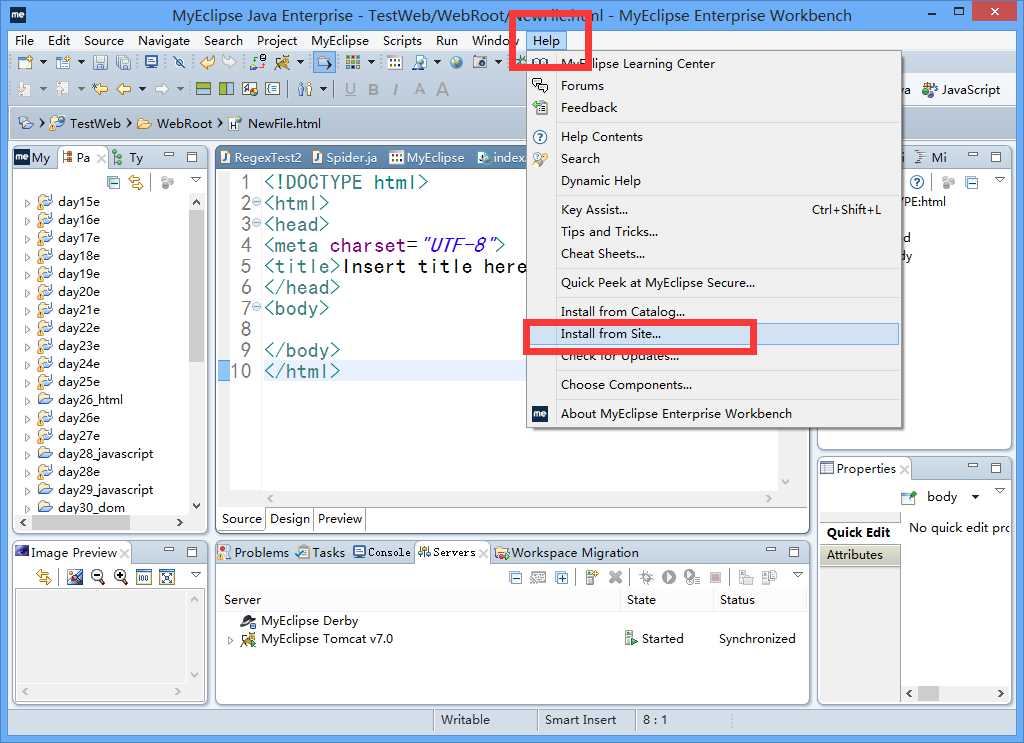The height and width of the screenshot is (743, 1024).
Task: Click the add new server icon in Servers view
Action: pyautogui.click(x=592, y=577)
